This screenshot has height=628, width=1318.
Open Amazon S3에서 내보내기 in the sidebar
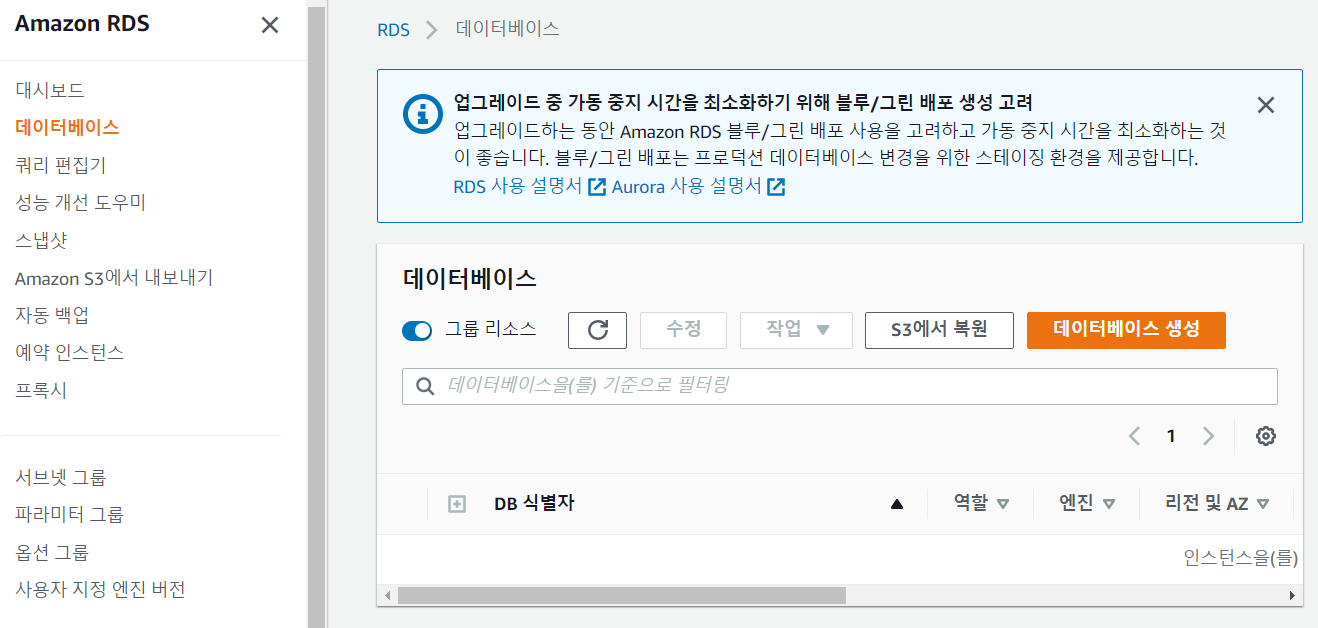pyautogui.click(x=114, y=278)
